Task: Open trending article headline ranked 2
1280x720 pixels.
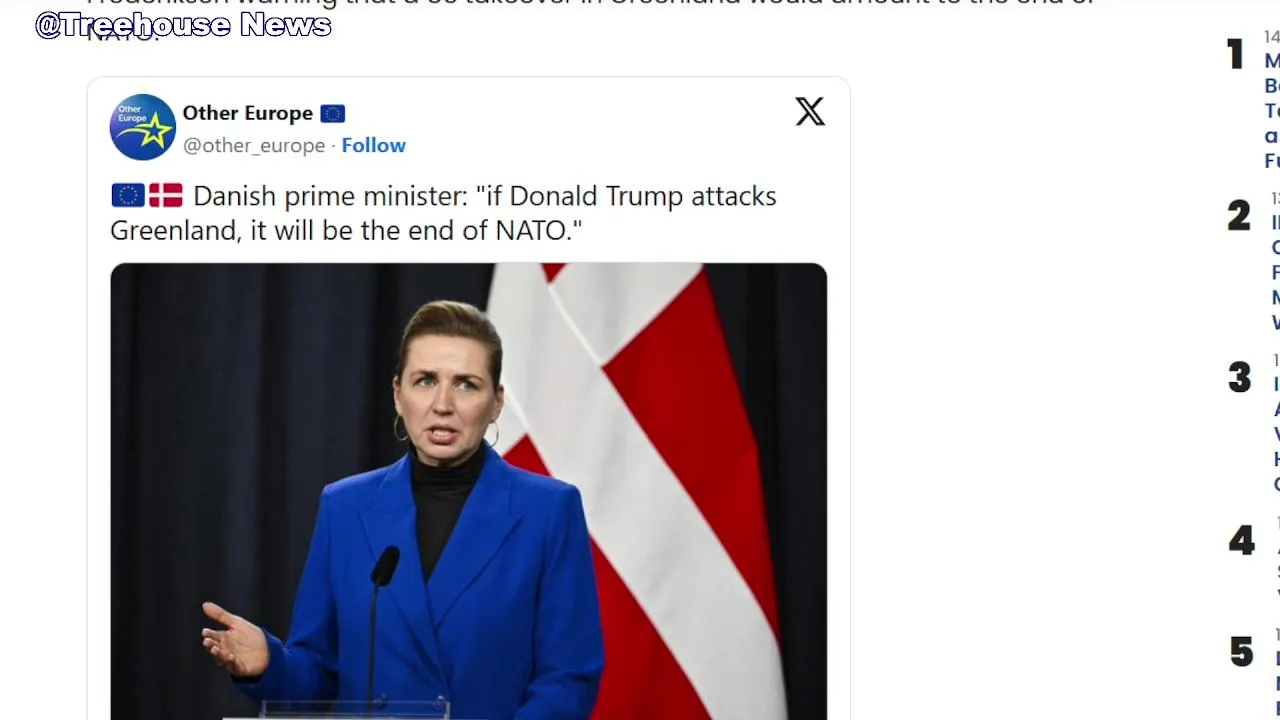Action: pyautogui.click(x=1275, y=272)
